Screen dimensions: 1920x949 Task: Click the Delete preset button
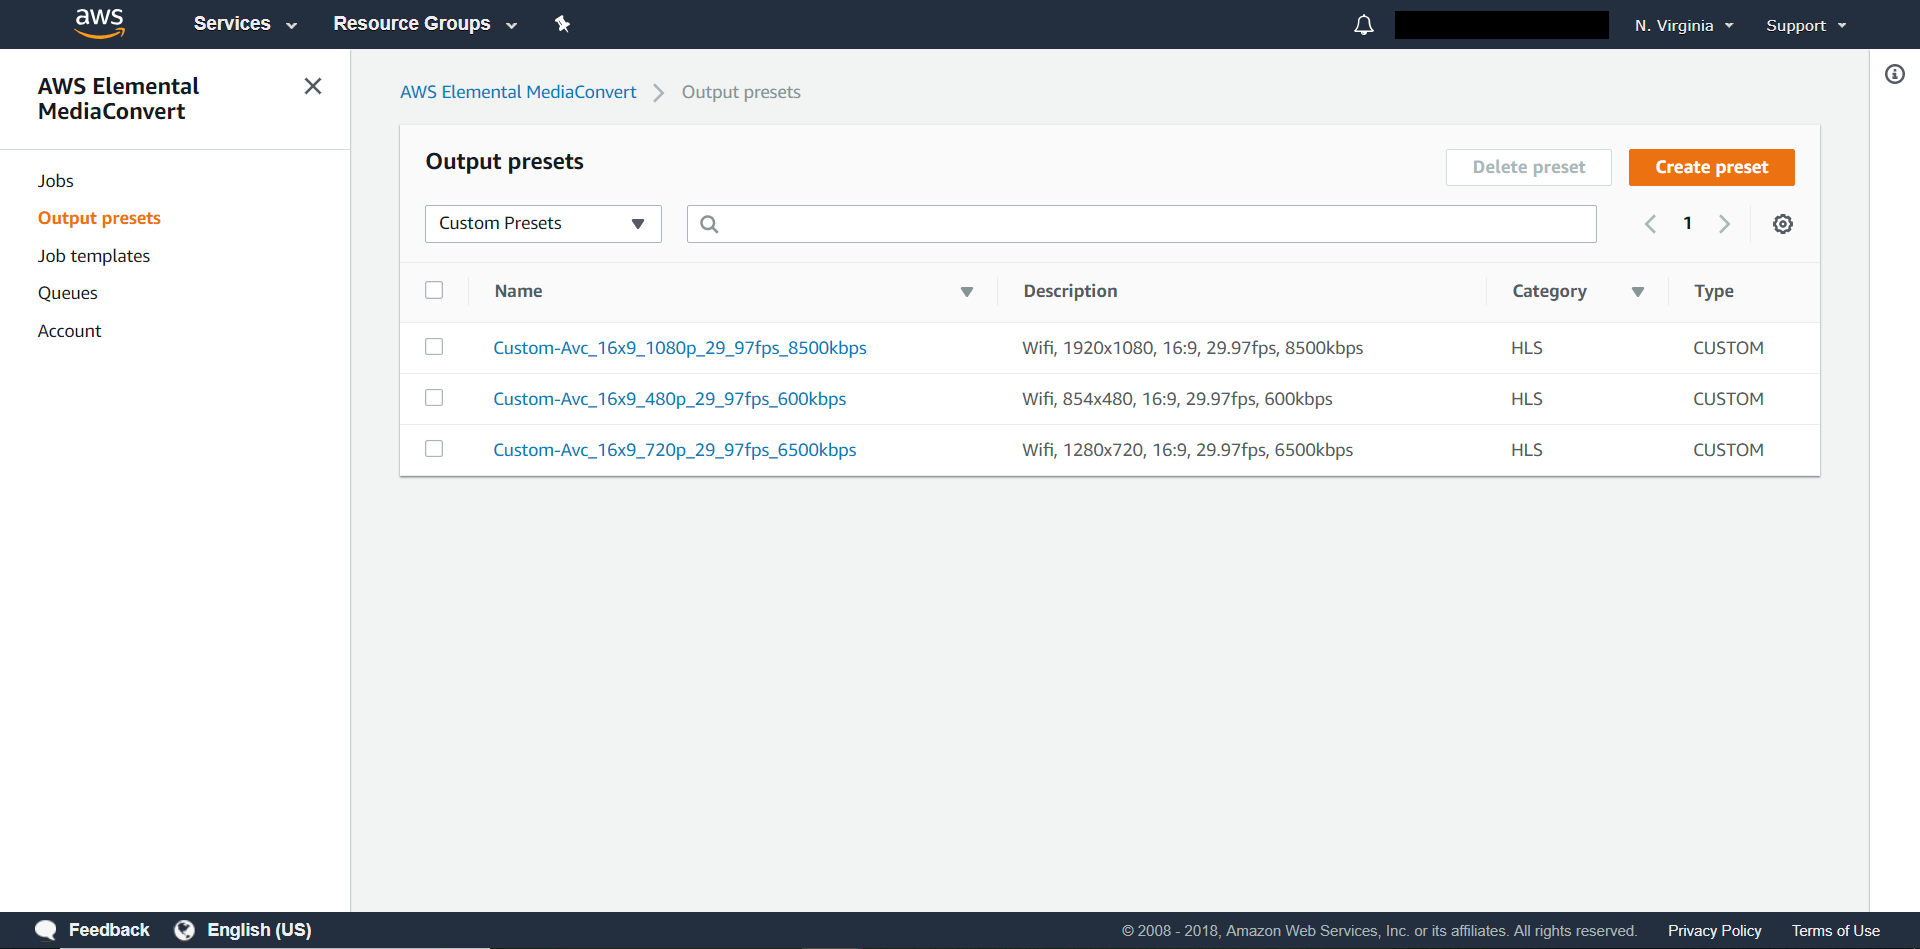(1529, 167)
